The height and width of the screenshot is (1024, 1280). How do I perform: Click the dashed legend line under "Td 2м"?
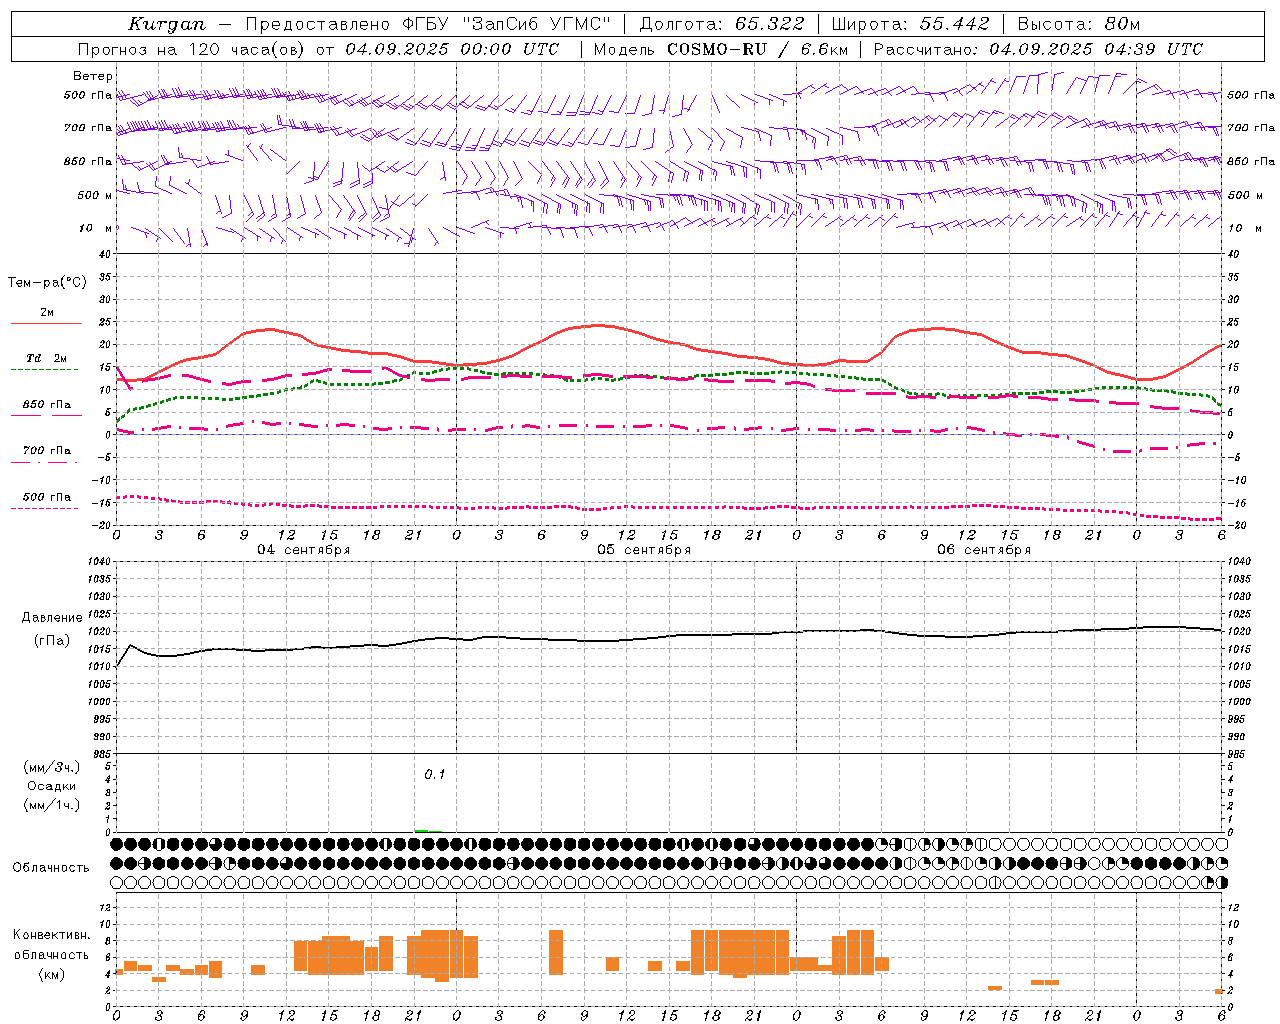point(44,370)
